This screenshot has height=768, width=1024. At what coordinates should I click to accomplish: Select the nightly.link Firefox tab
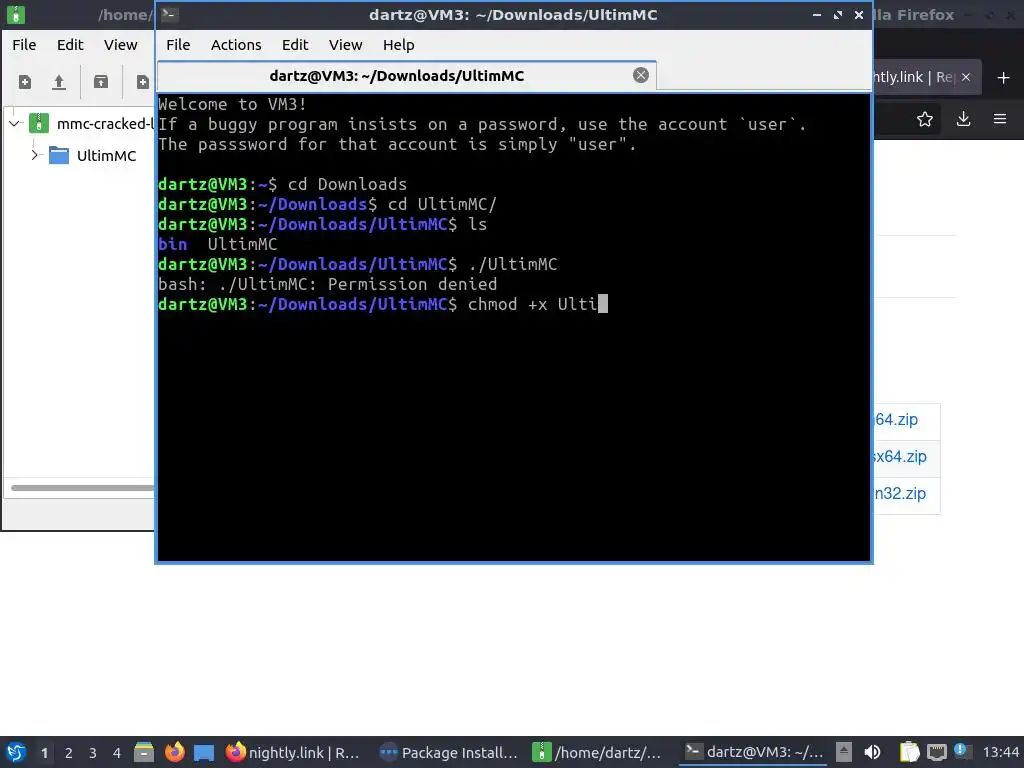point(912,77)
